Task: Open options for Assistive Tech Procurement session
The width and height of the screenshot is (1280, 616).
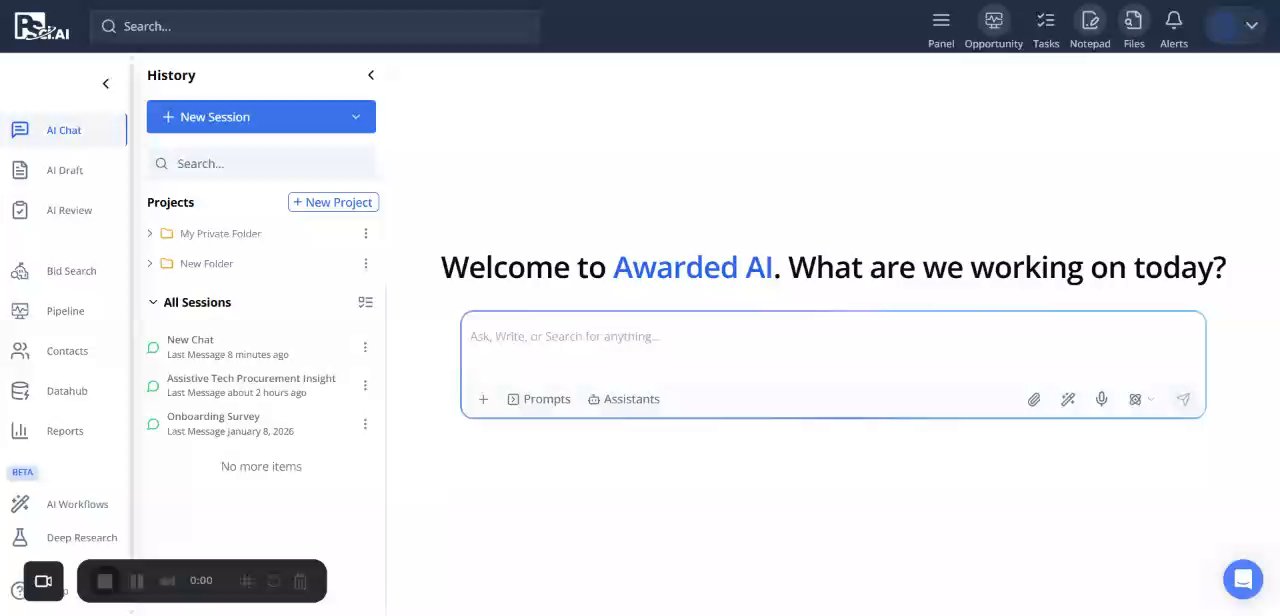Action: click(x=365, y=385)
